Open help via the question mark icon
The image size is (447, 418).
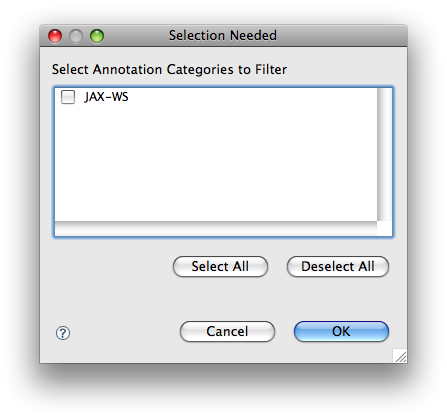[63, 333]
